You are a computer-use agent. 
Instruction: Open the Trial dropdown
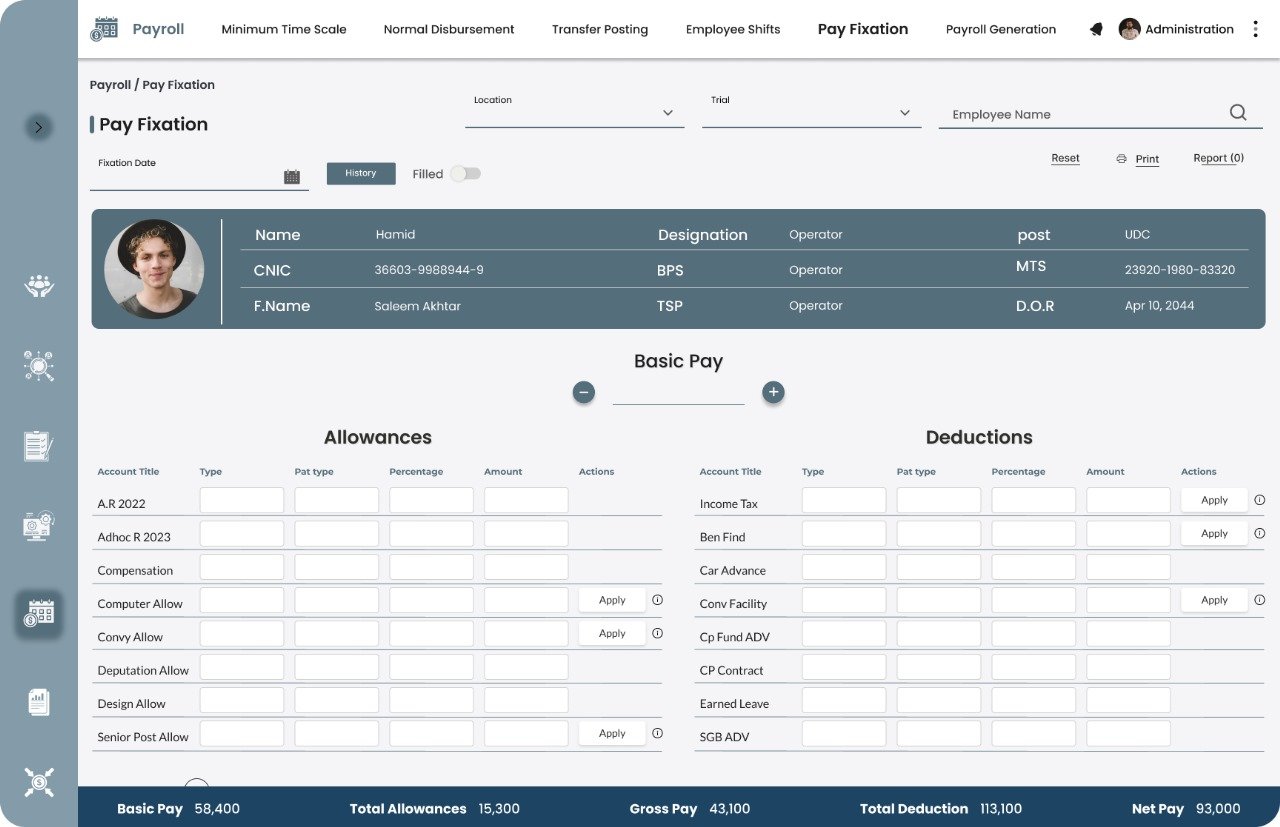click(811, 112)
